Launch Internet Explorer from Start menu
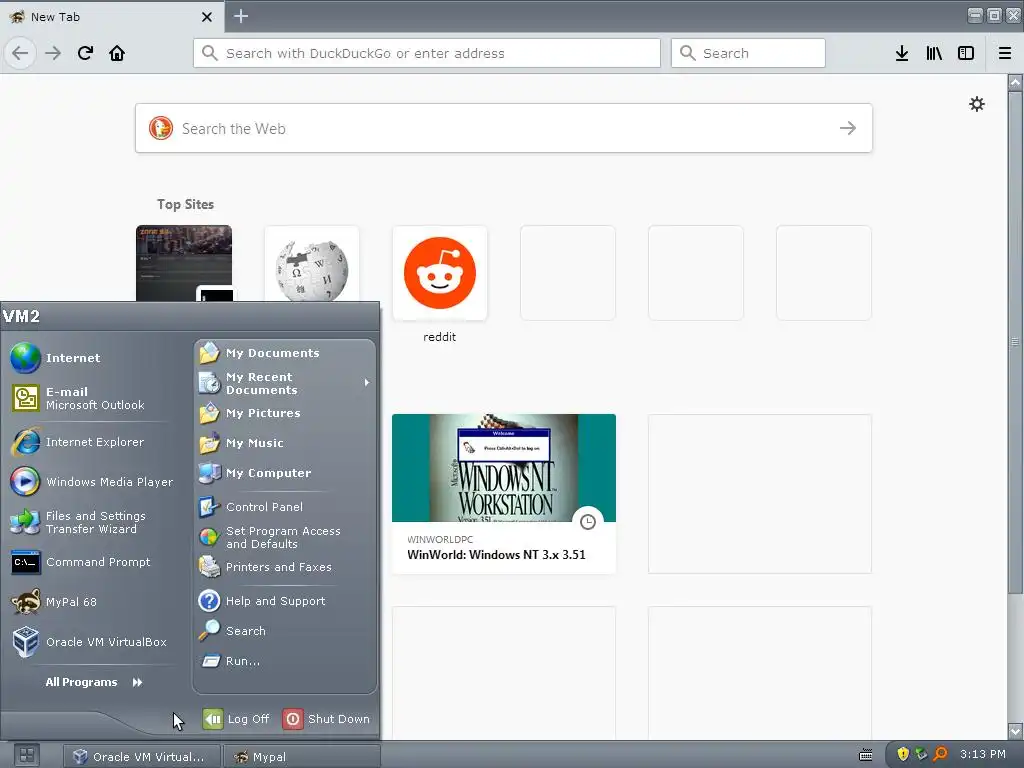Viewport: 1024px width, 768px height. (93, 442)
